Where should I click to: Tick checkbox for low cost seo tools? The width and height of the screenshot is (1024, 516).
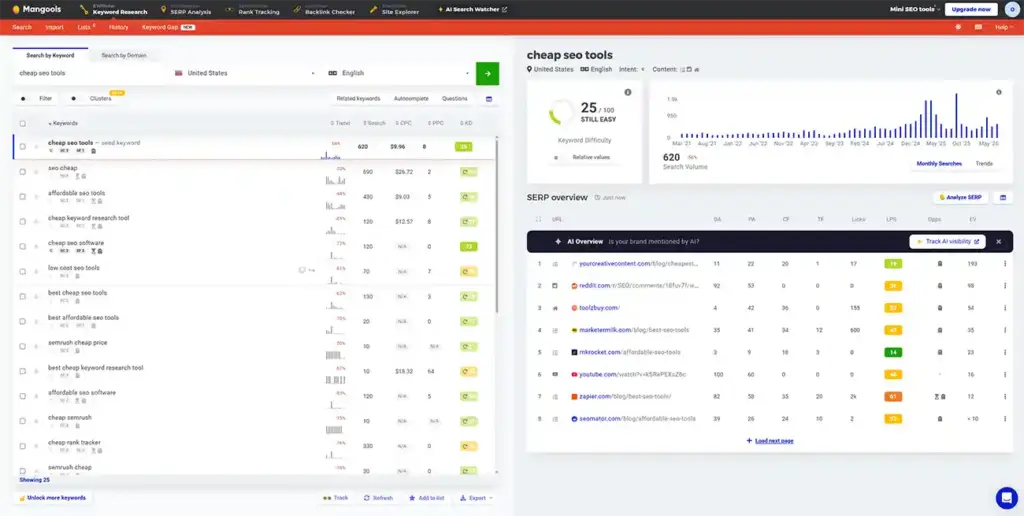23,271
